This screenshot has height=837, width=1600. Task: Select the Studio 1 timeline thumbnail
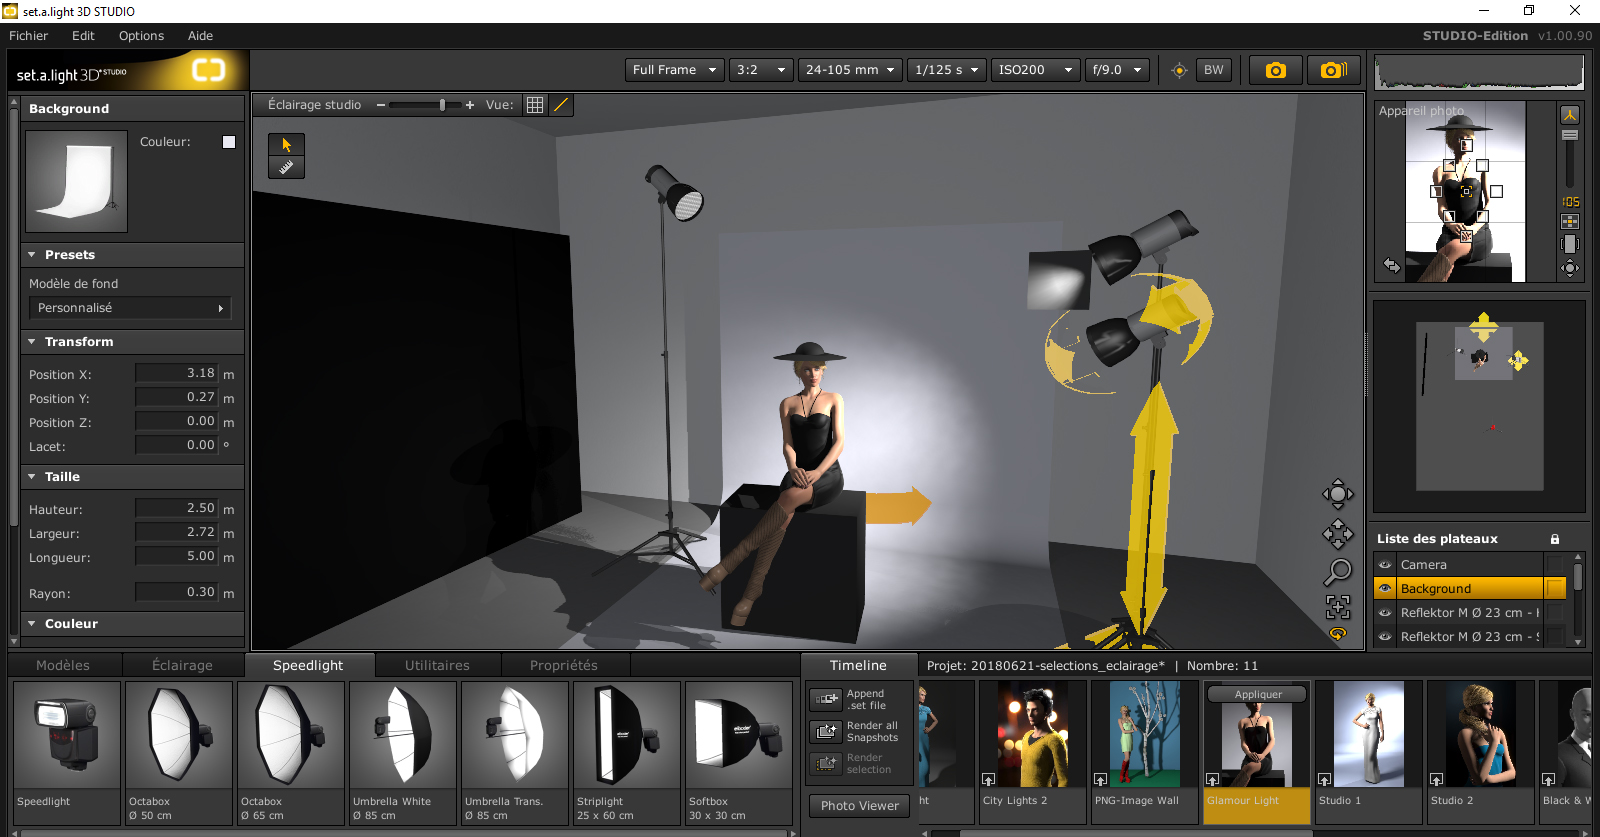click(x=1369, y=752)
